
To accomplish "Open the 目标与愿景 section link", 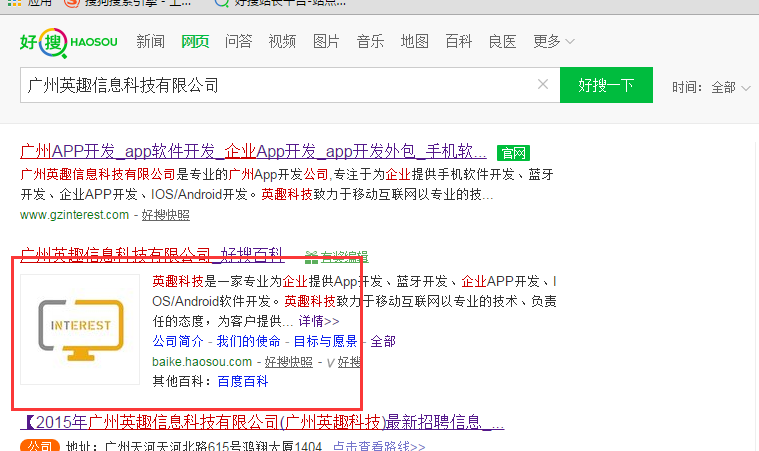I will click(325, 342).
